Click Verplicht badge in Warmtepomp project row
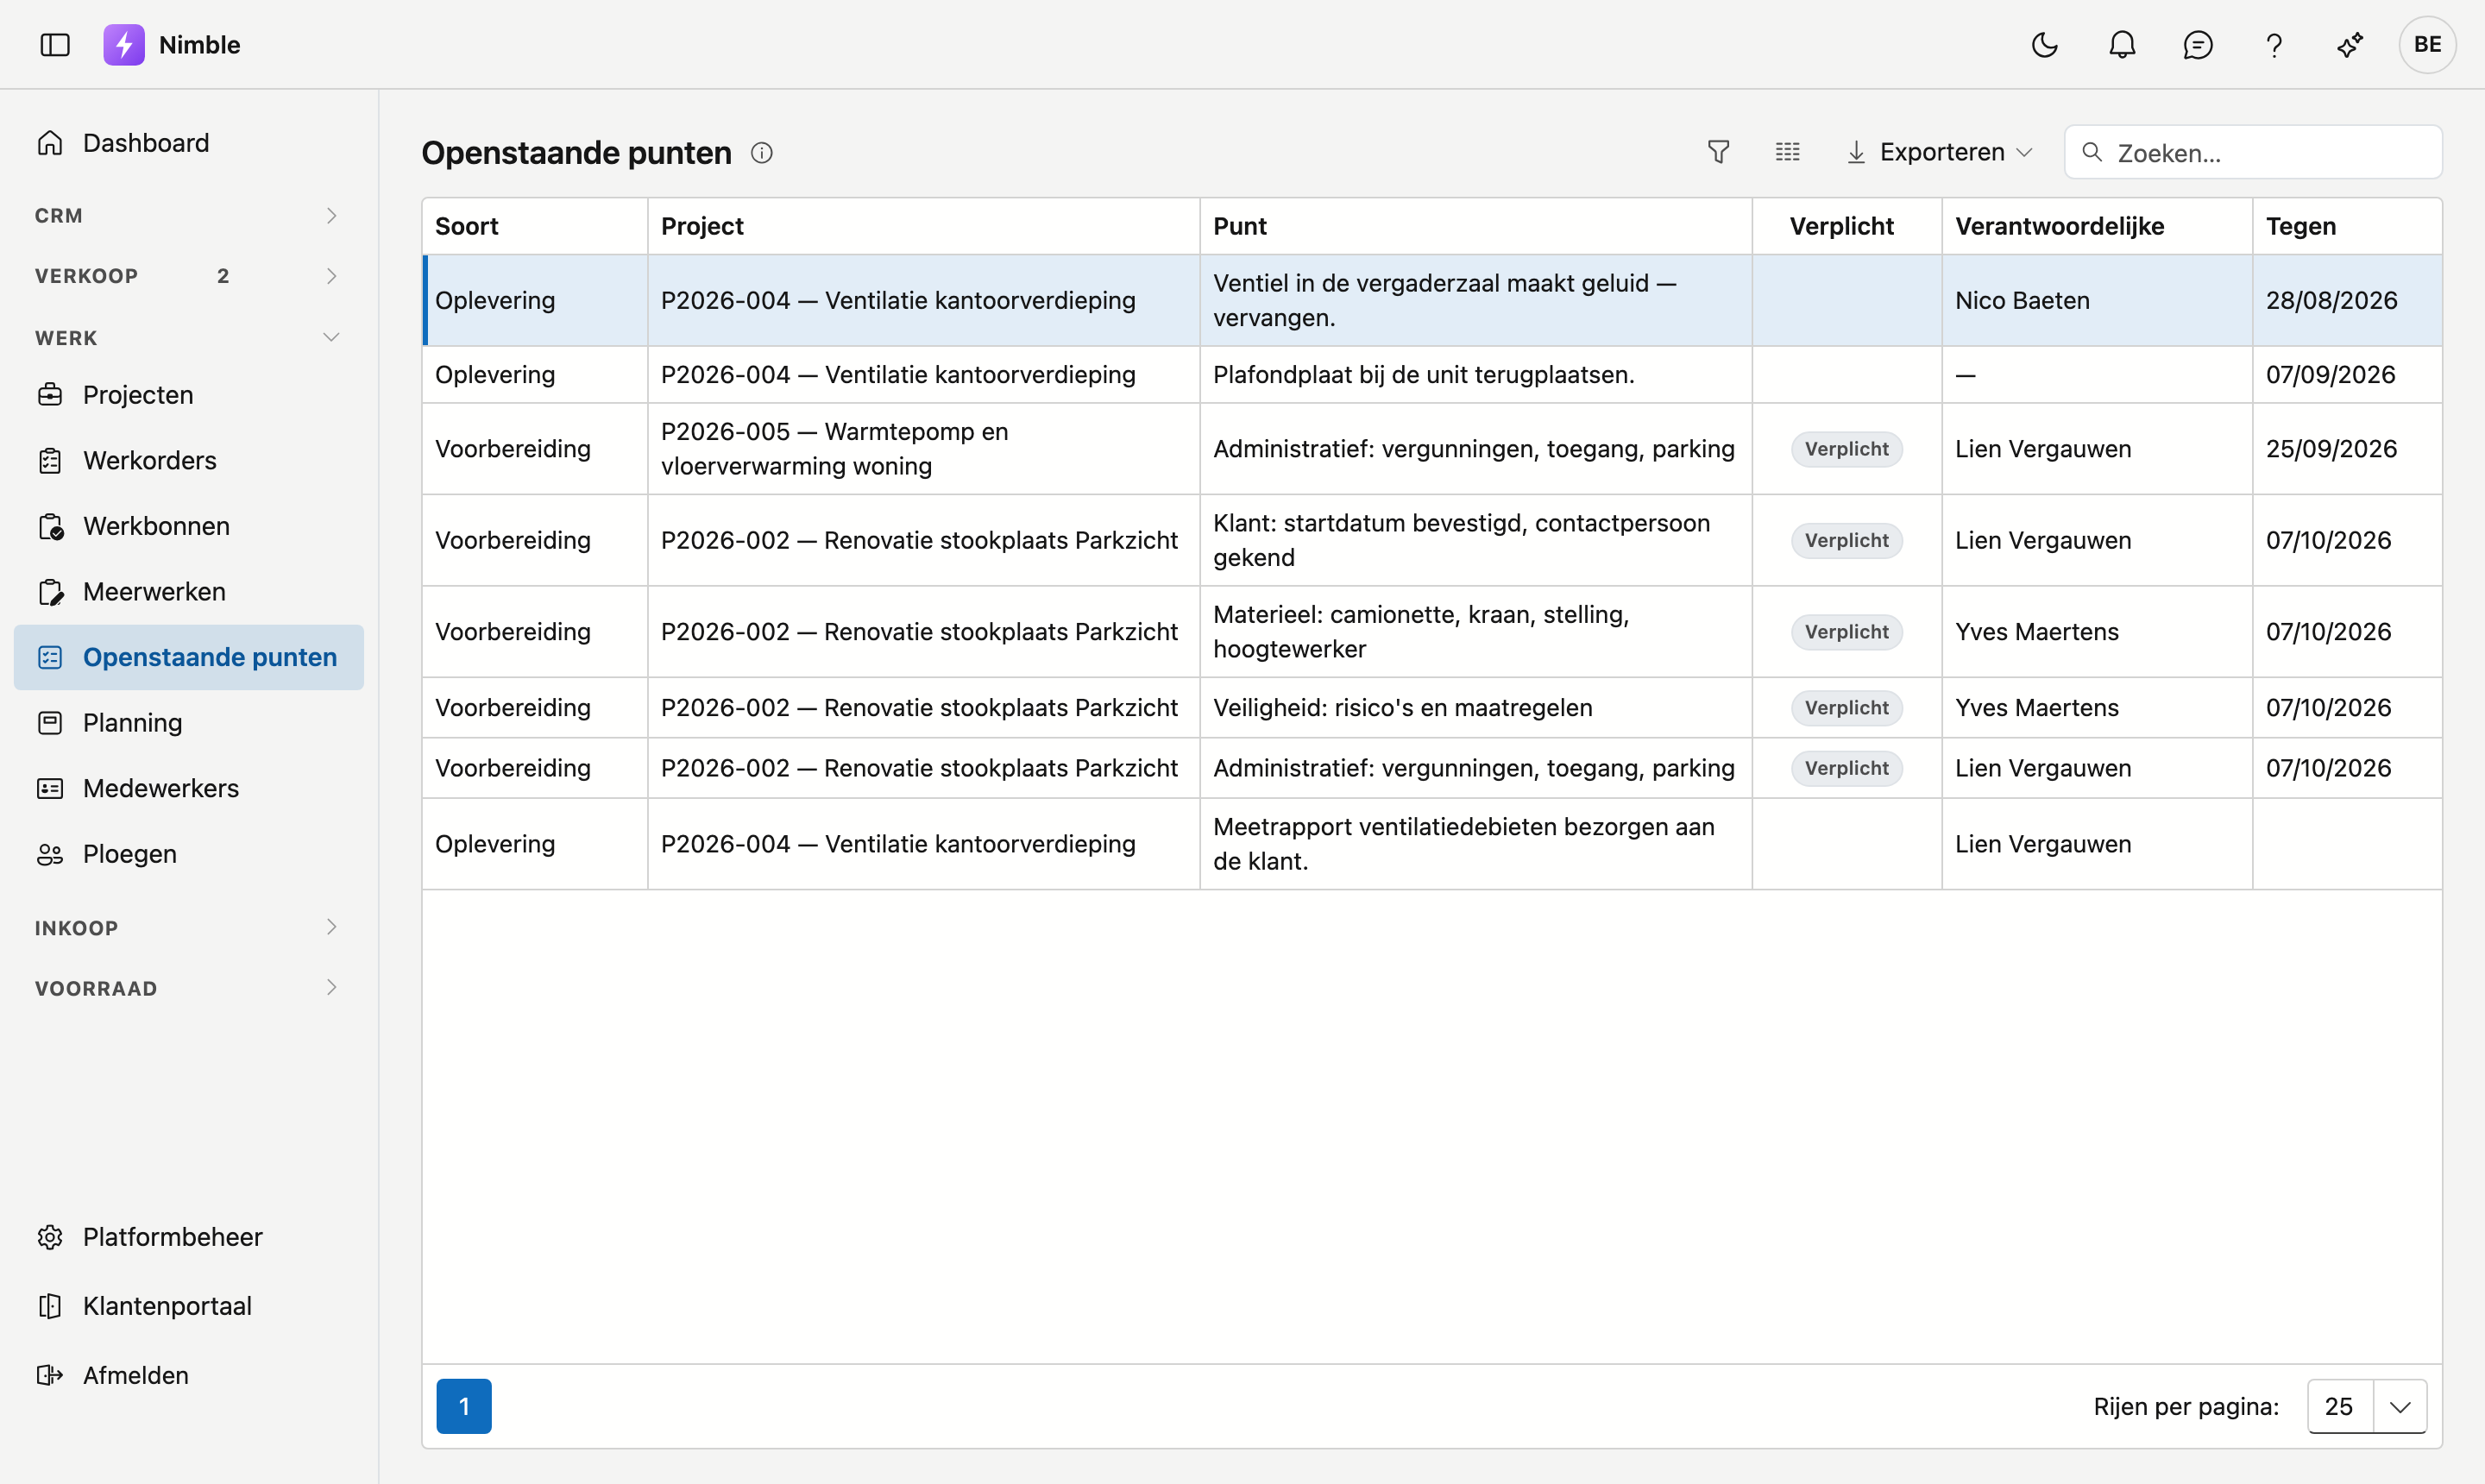2485x1484 pixels. 1846,449
